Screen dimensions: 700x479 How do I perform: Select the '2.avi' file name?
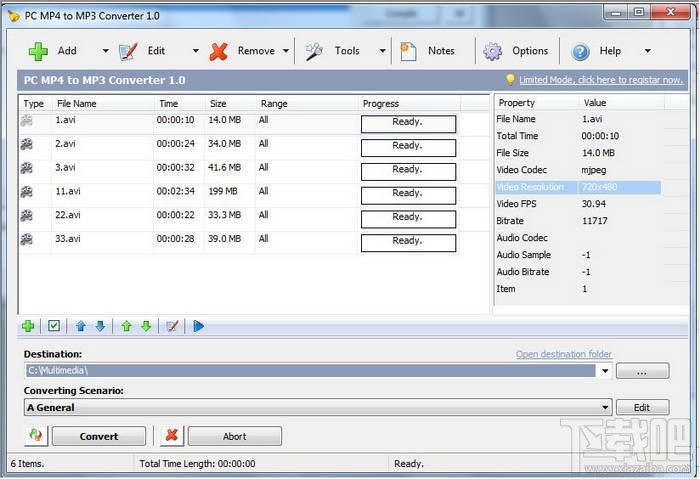pos(65,144)
